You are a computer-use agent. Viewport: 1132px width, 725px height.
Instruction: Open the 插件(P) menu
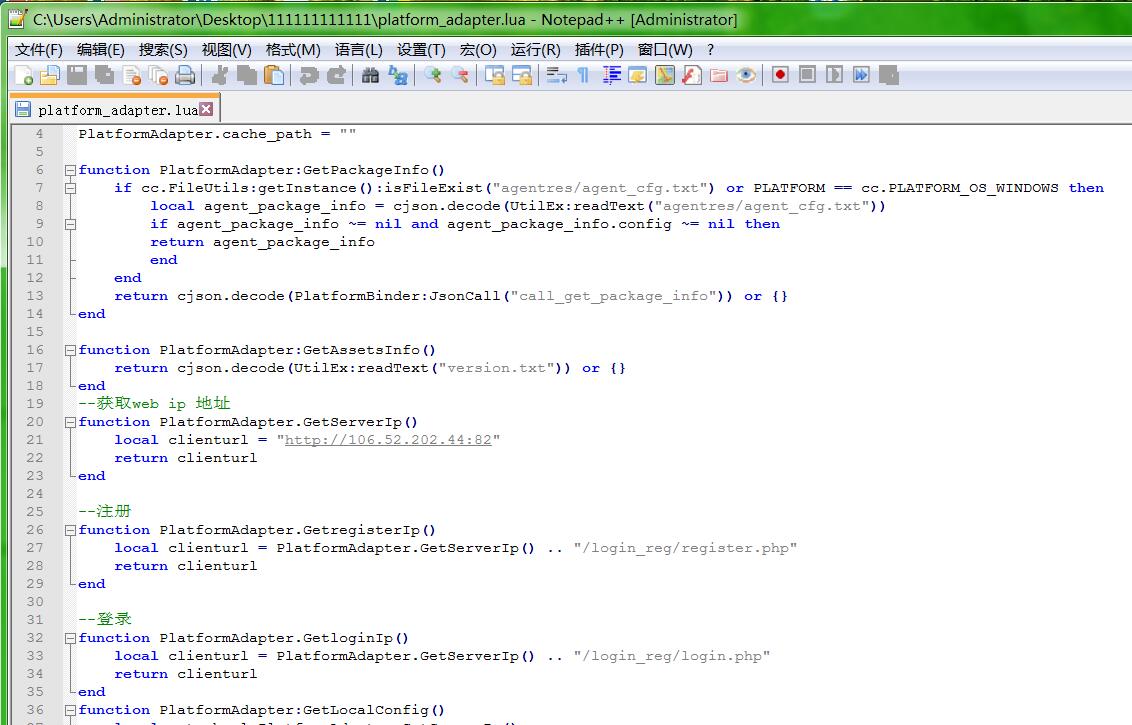point(599,49)
